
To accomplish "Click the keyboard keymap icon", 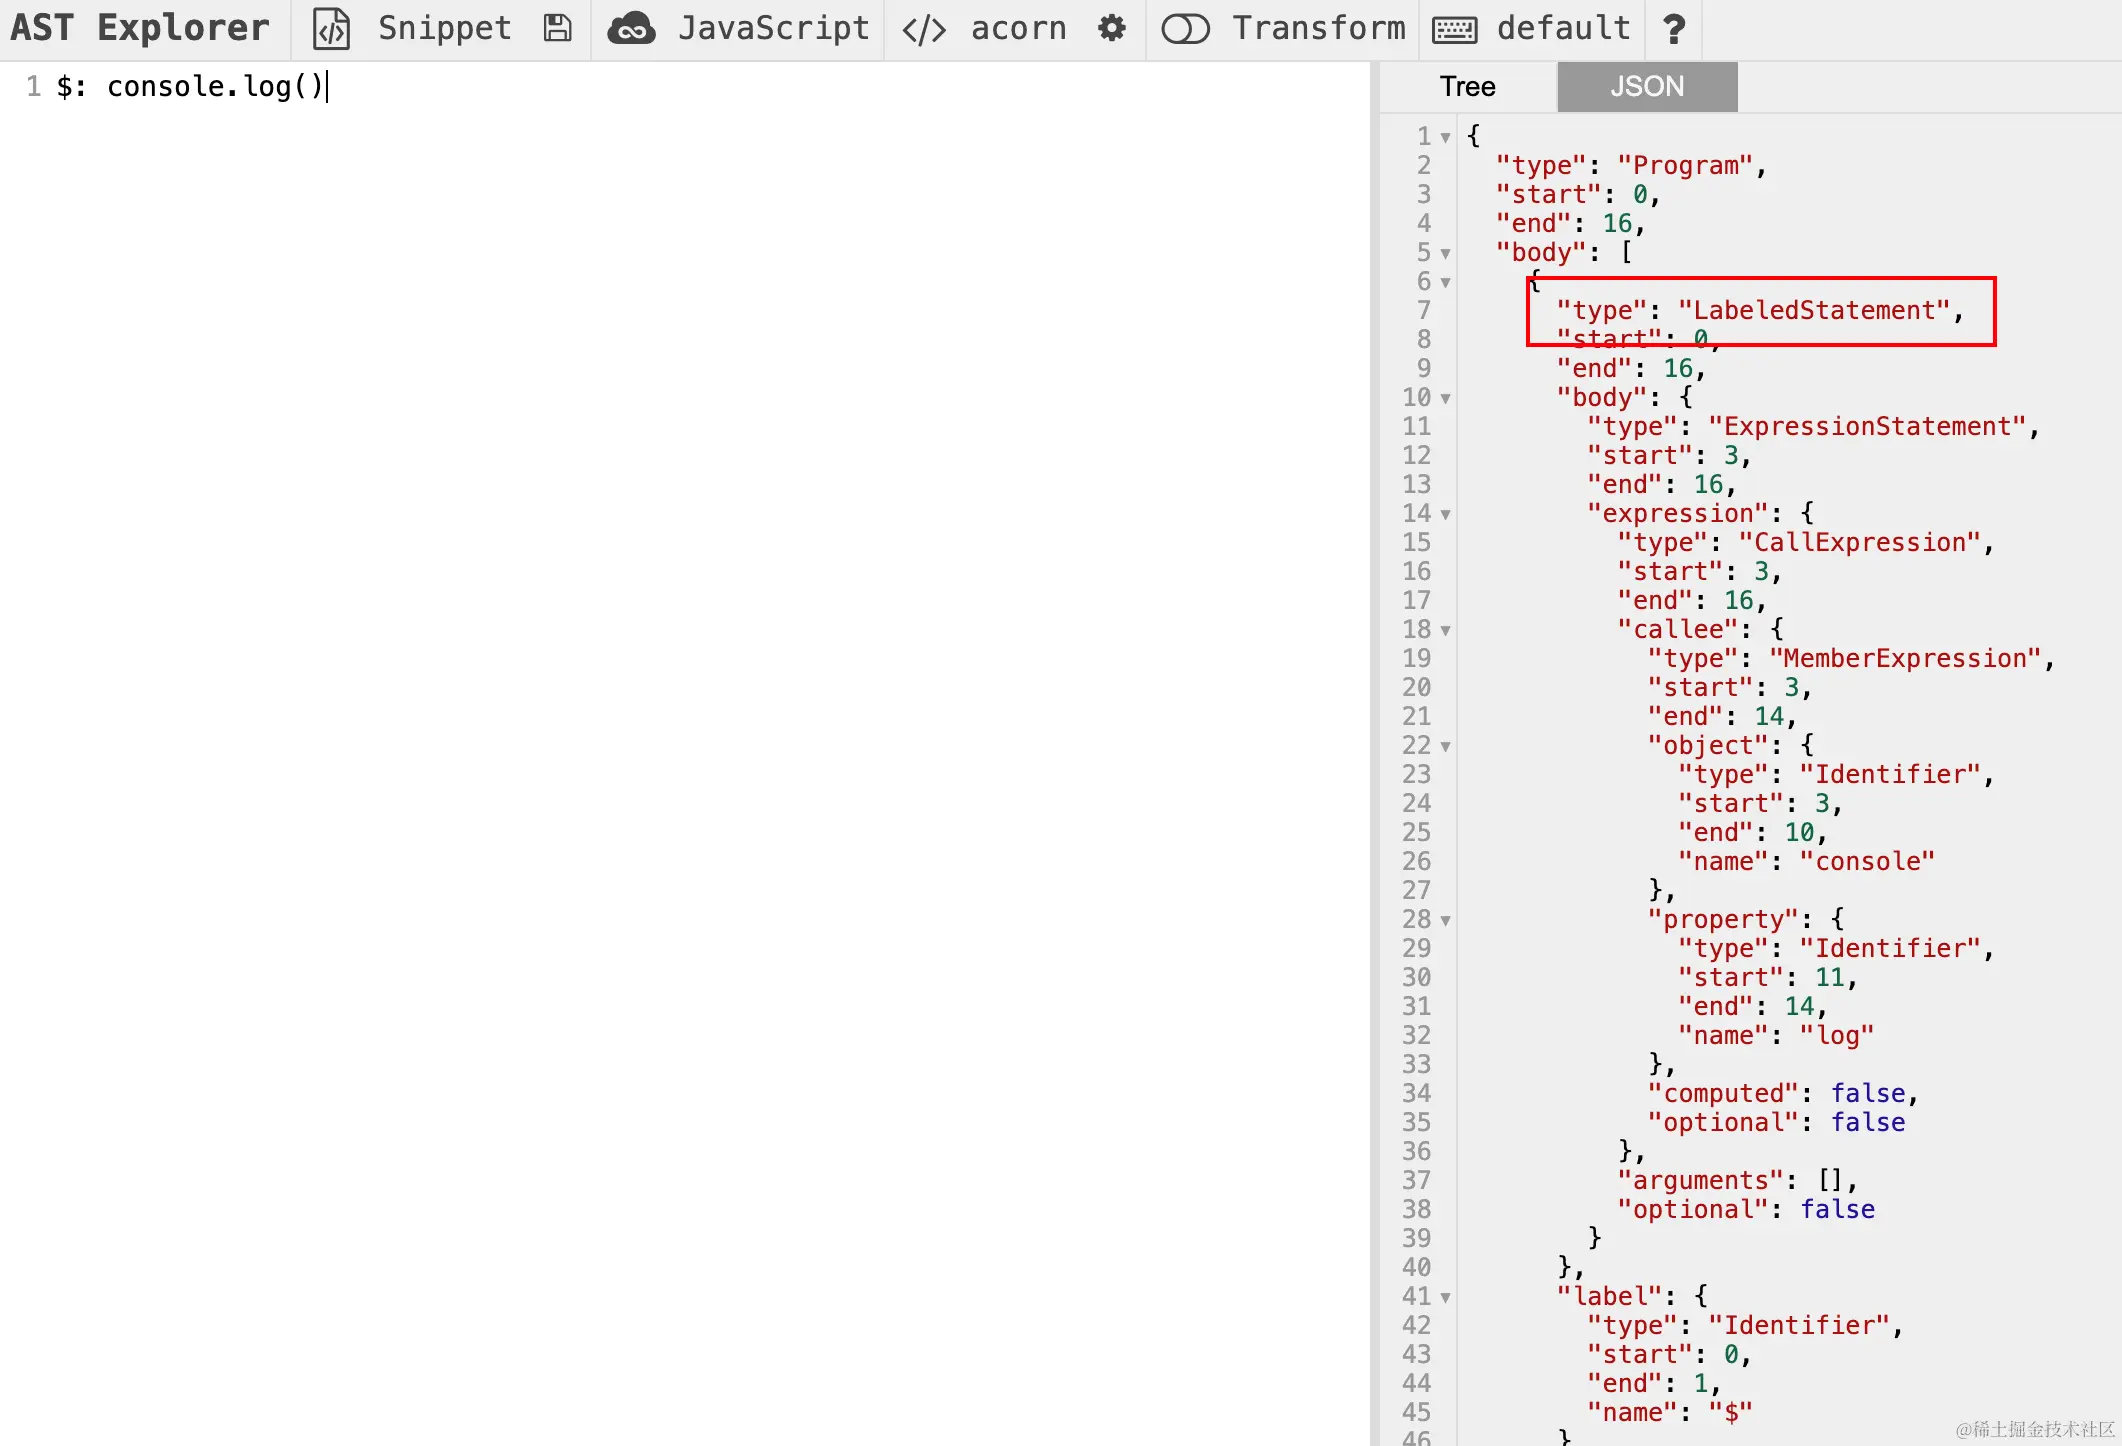I will (x=1454, y=30).
